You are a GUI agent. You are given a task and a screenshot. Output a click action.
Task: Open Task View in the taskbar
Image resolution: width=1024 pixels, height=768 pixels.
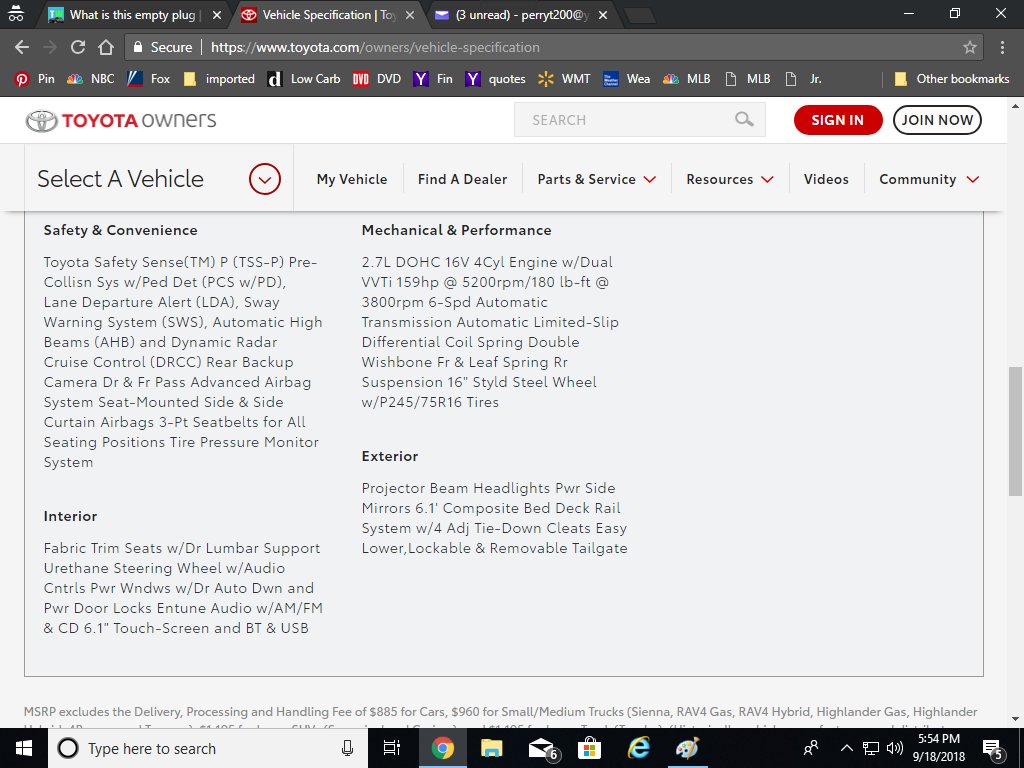tap(391, 748)
